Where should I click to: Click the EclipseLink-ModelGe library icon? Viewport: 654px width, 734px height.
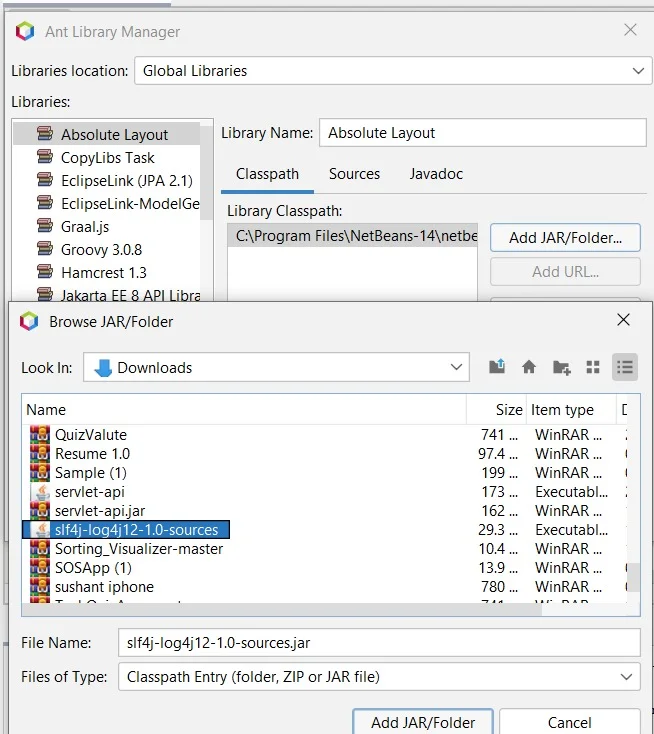tap(45, 203)
